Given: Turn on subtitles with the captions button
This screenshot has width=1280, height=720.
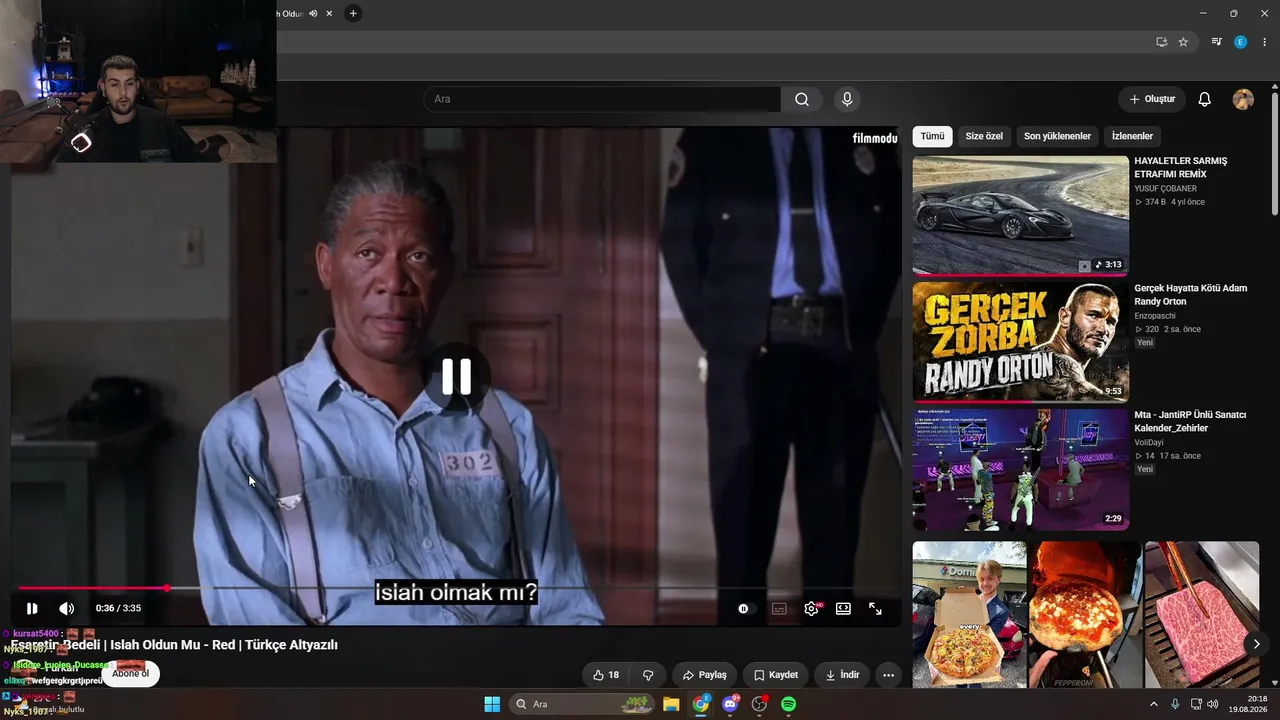Looking at the screenshot, I should tap(779, 608).
